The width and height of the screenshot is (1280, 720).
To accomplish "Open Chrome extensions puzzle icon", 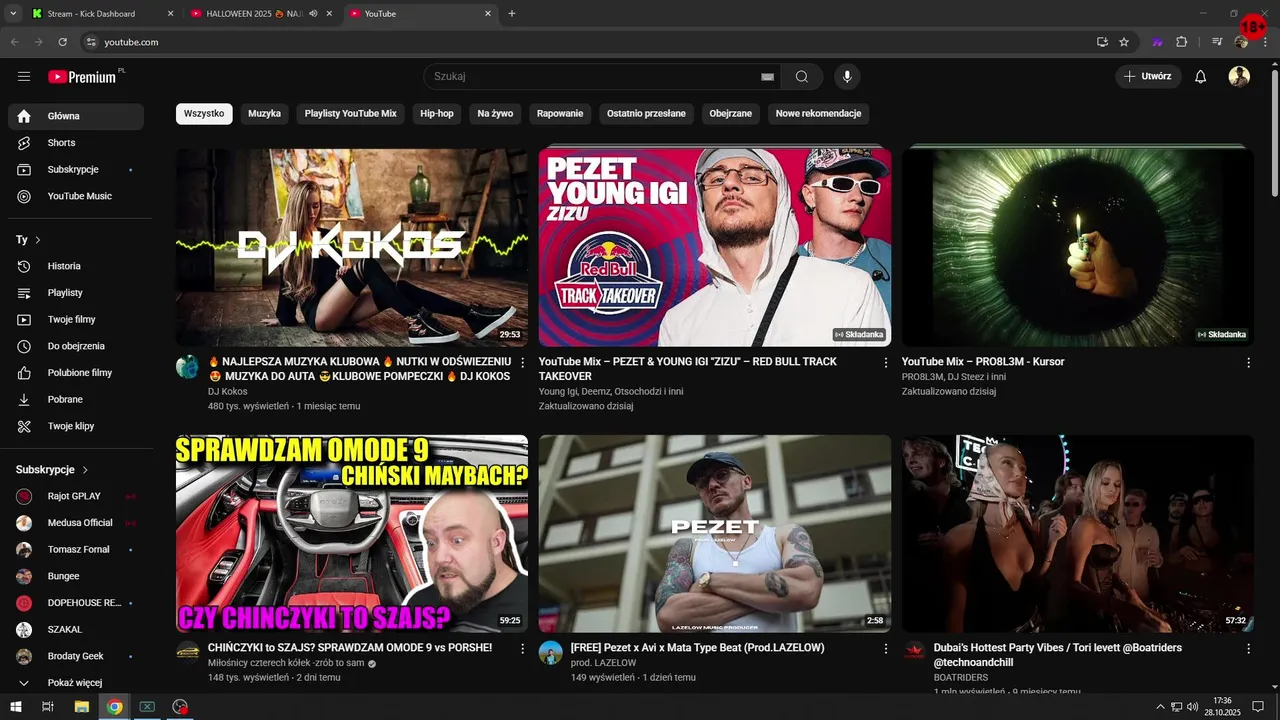I will [1181, 42].
